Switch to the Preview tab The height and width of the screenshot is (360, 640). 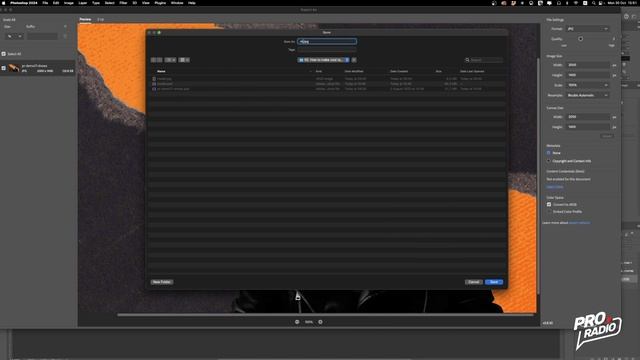(x=85, y=19)
